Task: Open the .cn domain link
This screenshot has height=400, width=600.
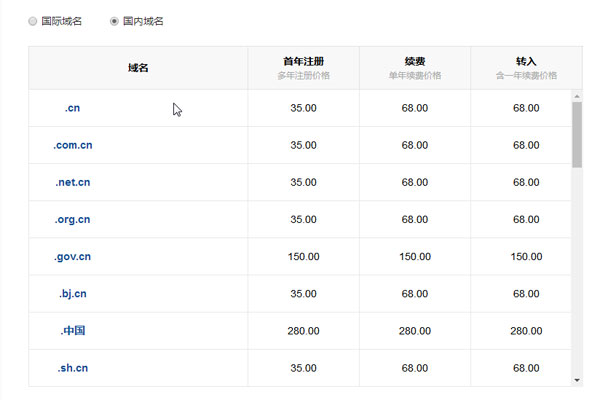Action: tap(72, 108)
